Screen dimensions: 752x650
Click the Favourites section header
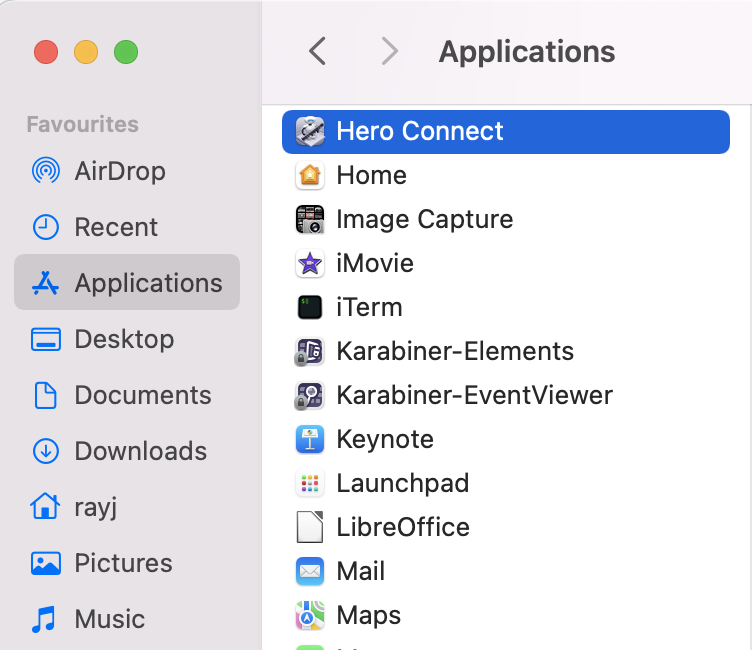point(82,124)
